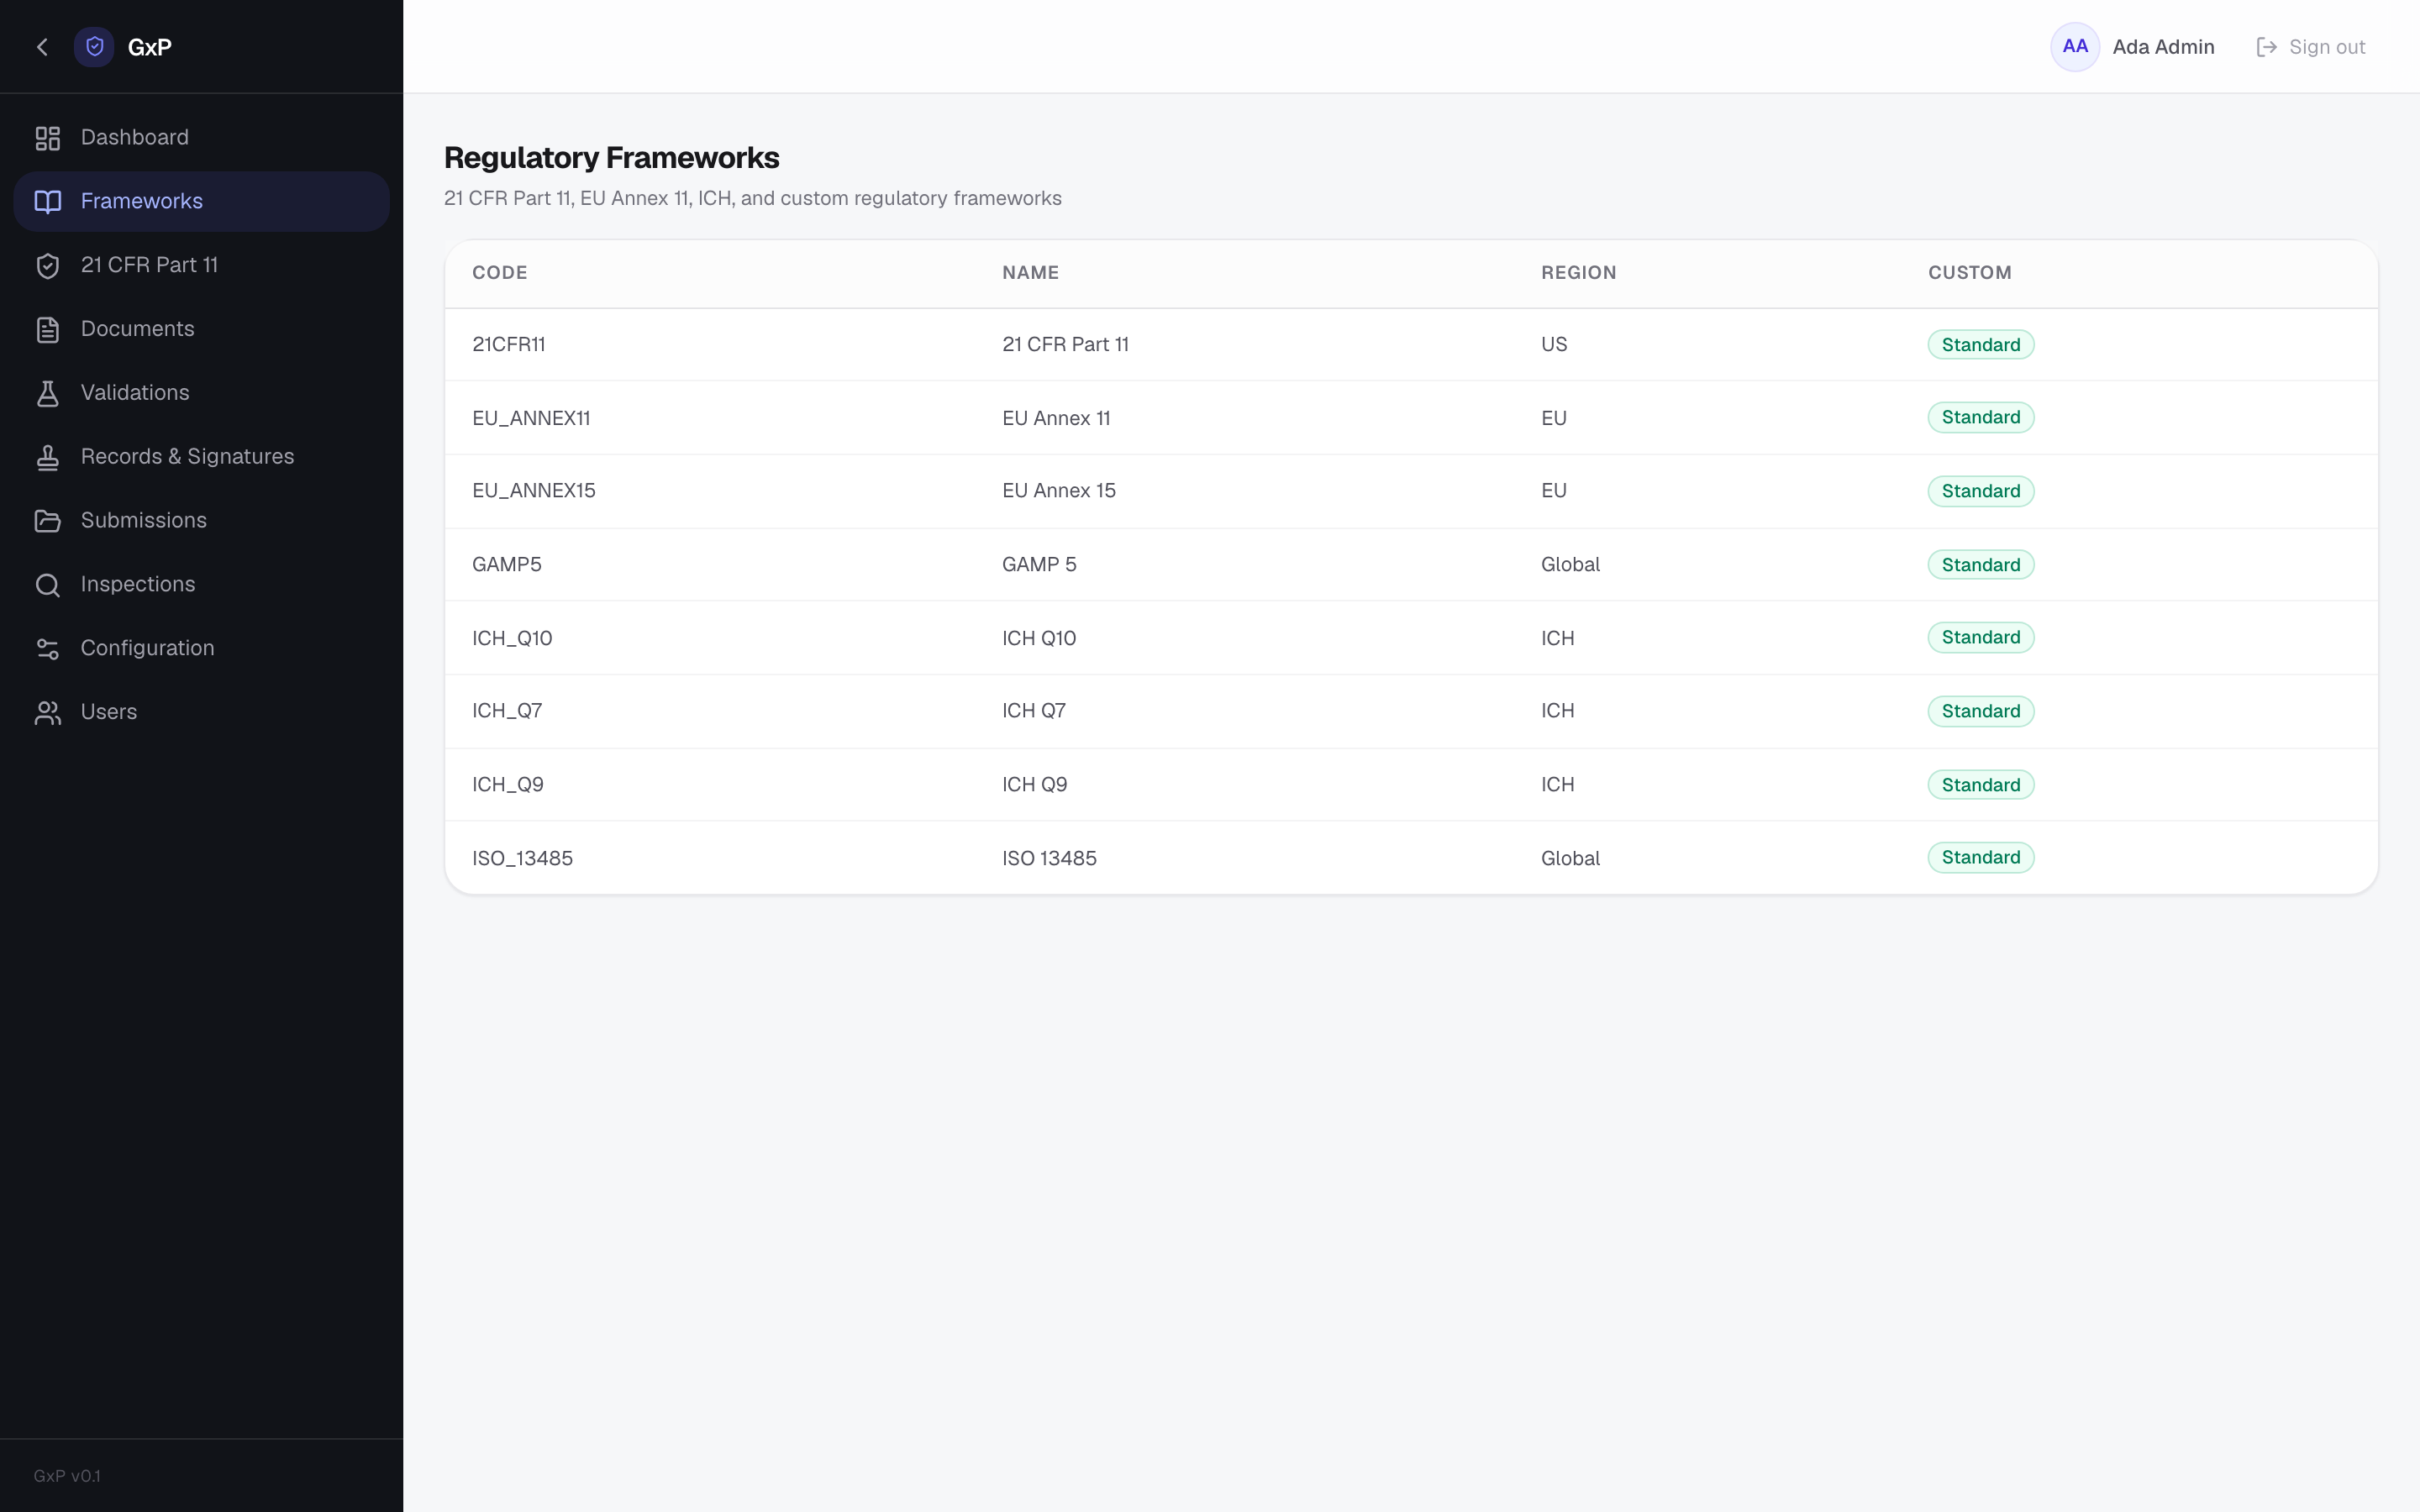
Task: Click the EU Annex 11 name cell
Action: pos(1056,419)
